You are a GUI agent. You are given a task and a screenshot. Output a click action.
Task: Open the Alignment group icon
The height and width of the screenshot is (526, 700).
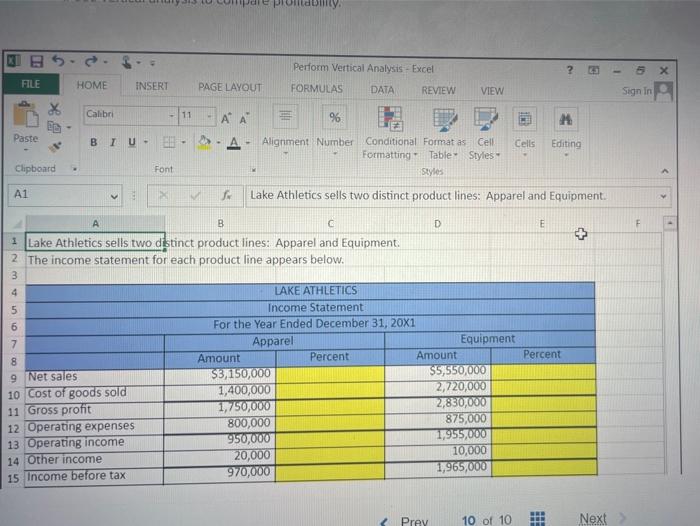[285, 117]
